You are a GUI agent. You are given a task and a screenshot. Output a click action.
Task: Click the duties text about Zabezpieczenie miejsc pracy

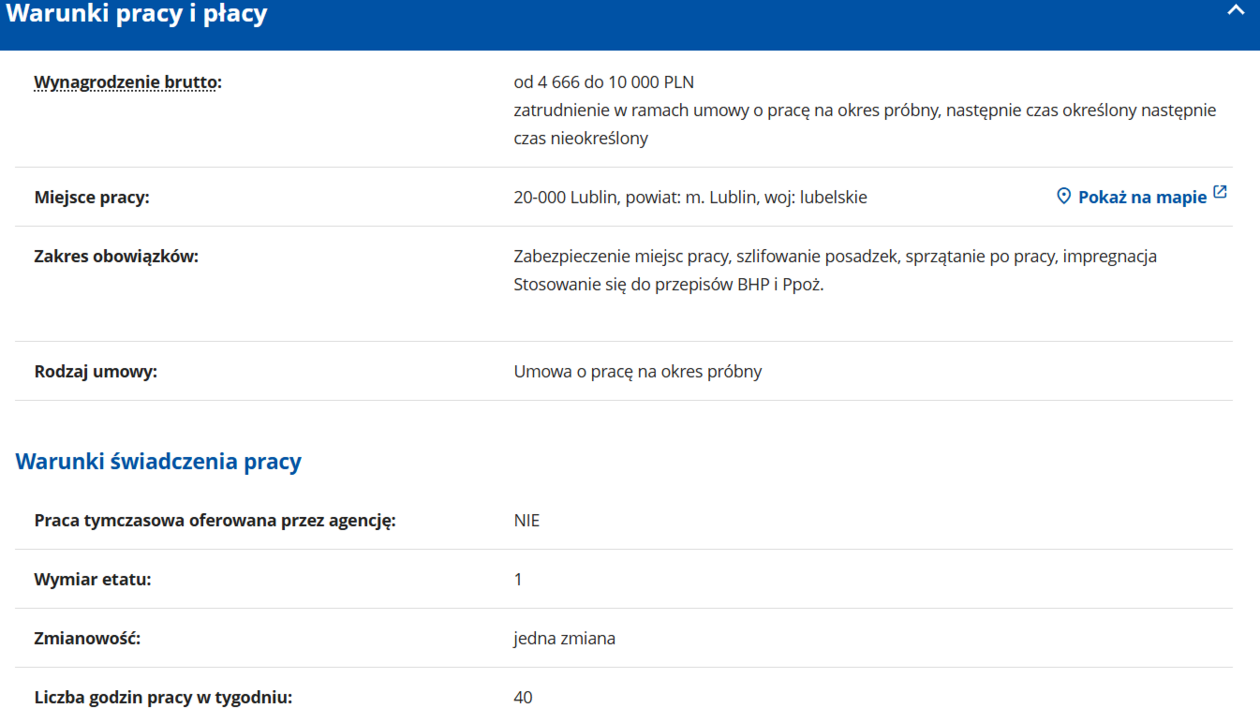click(x=835, y=256)
